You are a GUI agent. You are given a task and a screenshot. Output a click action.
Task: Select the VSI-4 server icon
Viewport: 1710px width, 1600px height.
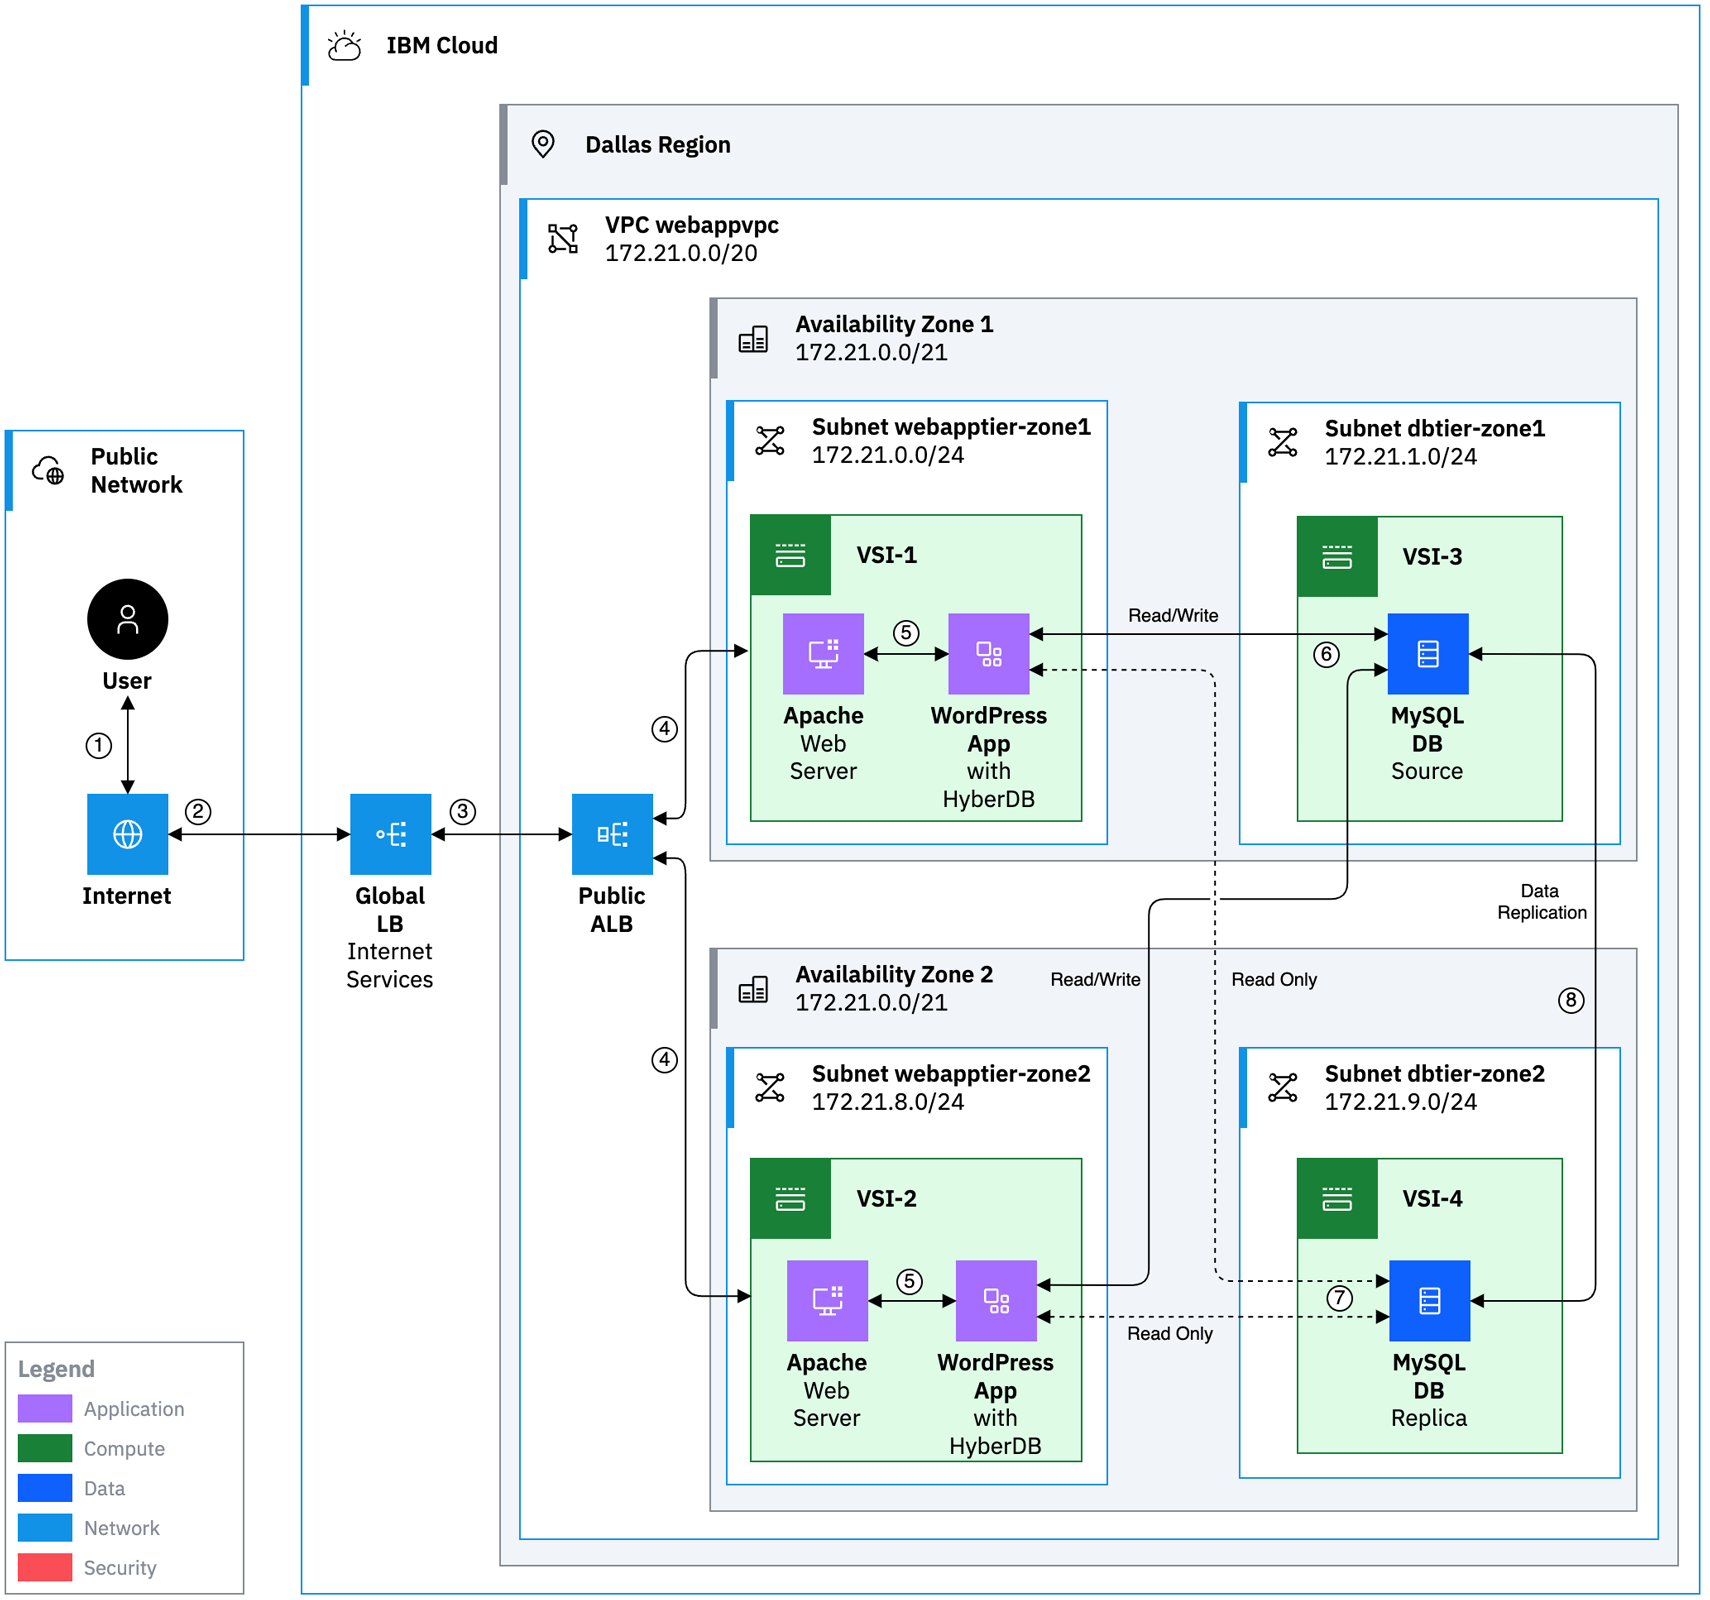click(1337, 1199)
